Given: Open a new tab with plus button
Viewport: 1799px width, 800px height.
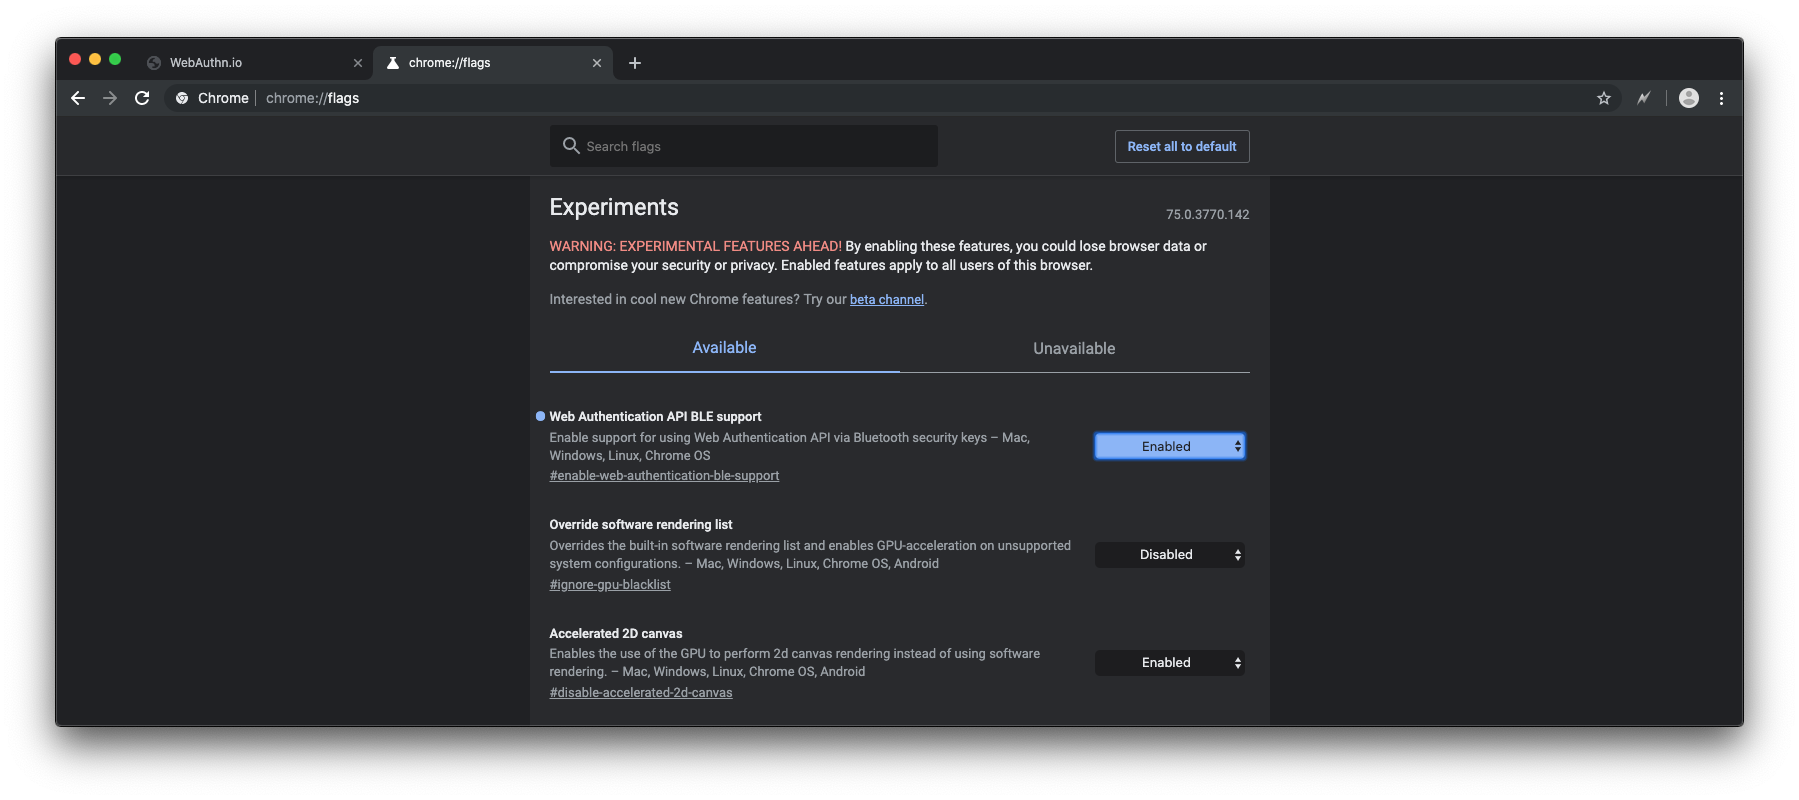Looking at the screenshot, I should (635, 63).
